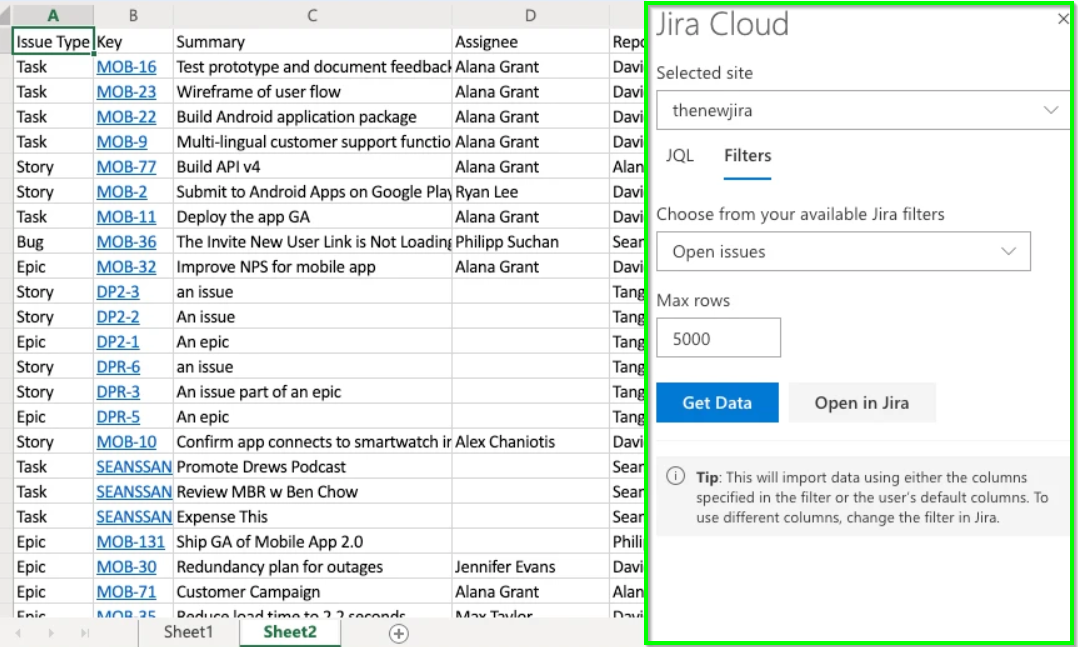1078x647 pixels.
Task: Select assignee cell "Alex Chaniotis"
Action: [x=530, y=441]
